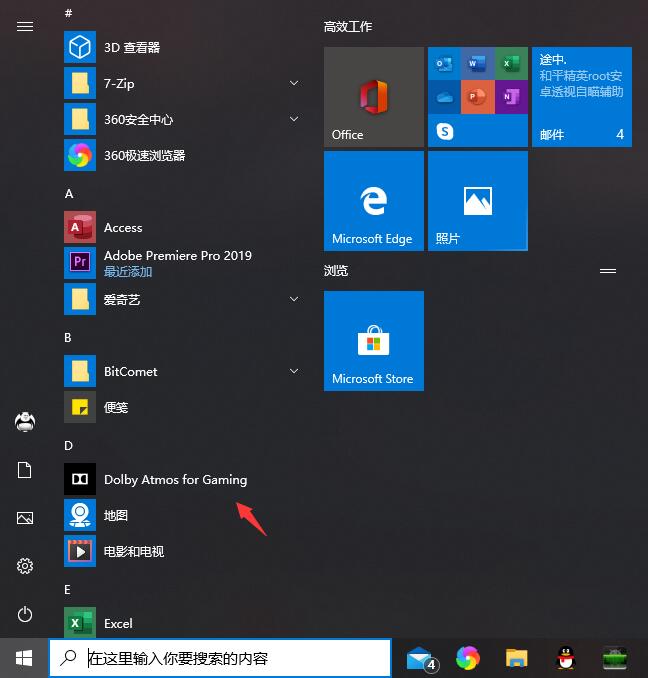Open Access from the app list

tap(123, 227)
